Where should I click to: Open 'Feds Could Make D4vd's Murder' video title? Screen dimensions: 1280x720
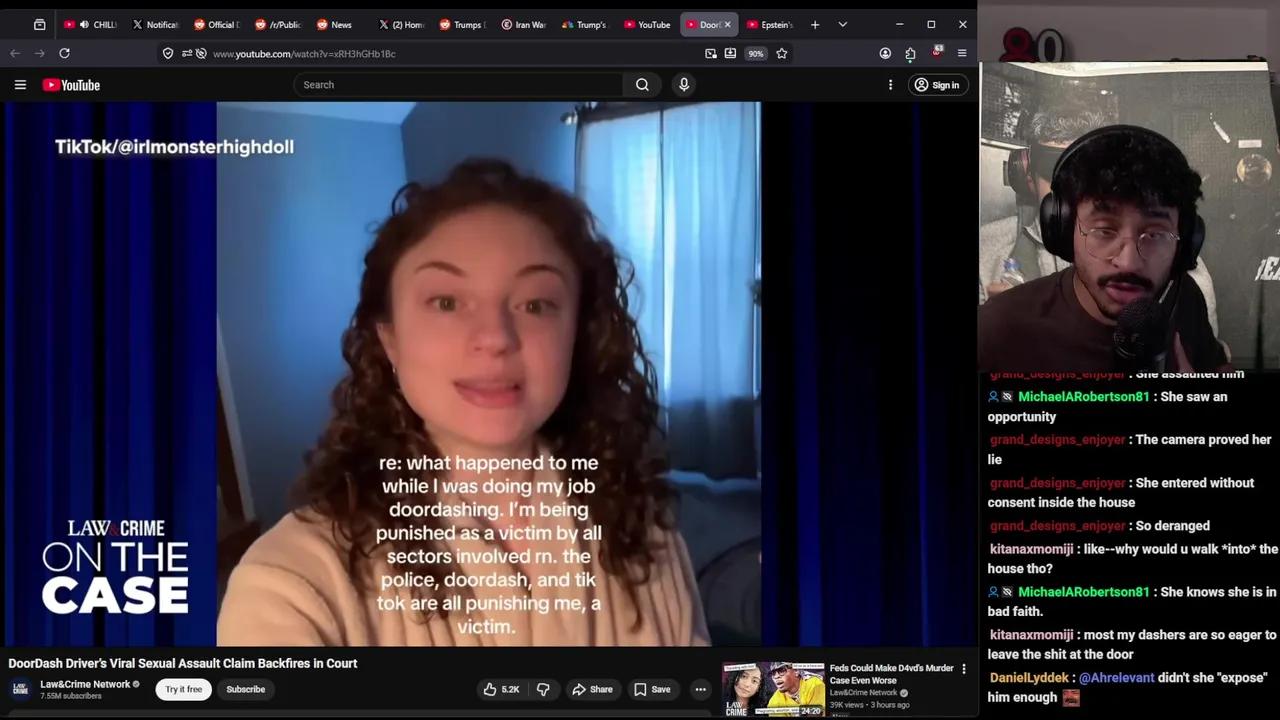tap(891, 674)
